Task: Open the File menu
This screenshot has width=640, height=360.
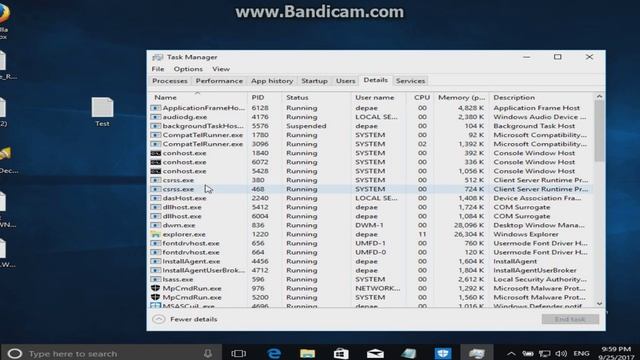Action: click(x=158, y=69)
